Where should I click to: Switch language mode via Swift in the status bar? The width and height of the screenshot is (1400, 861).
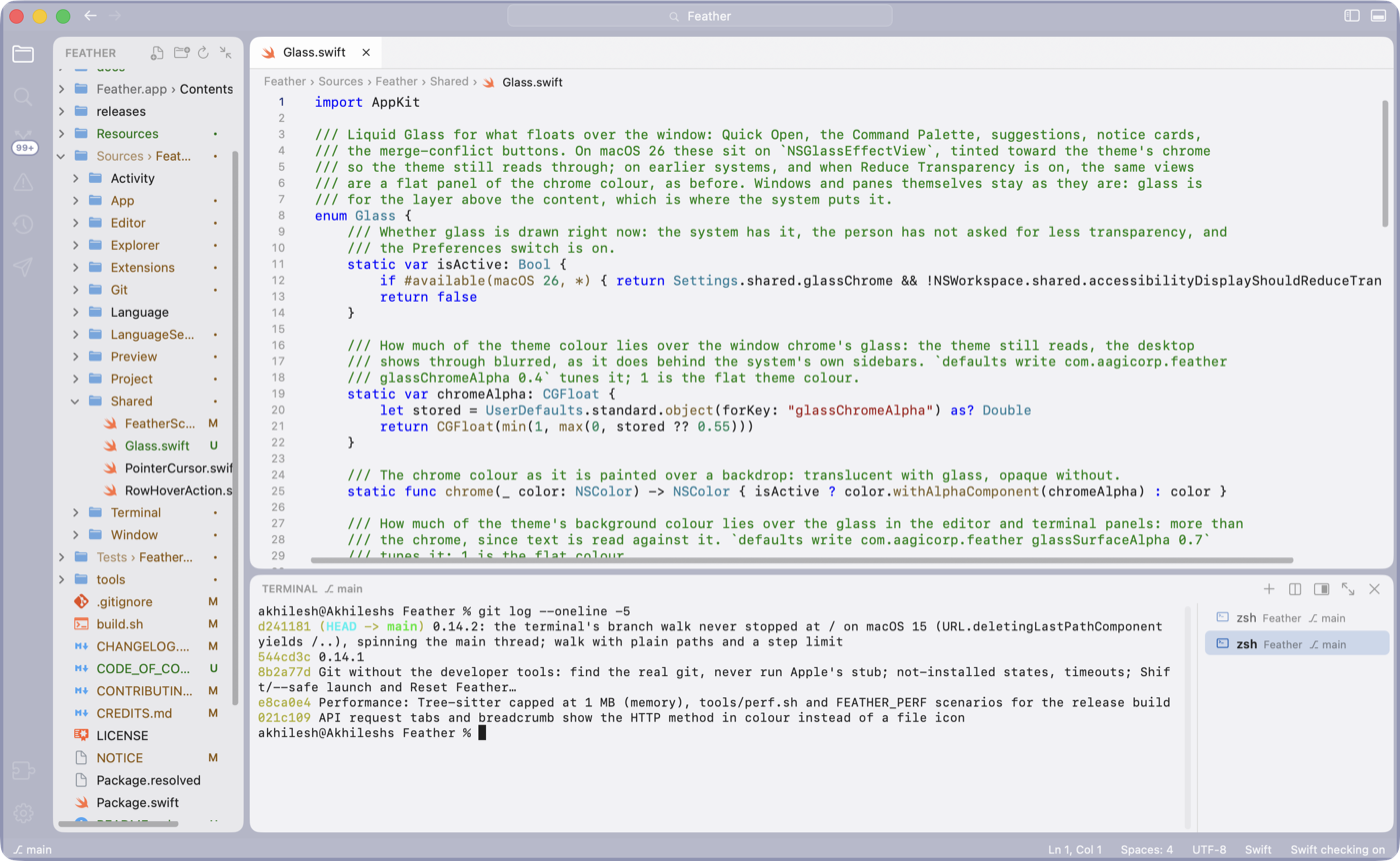coord(1258,849)
